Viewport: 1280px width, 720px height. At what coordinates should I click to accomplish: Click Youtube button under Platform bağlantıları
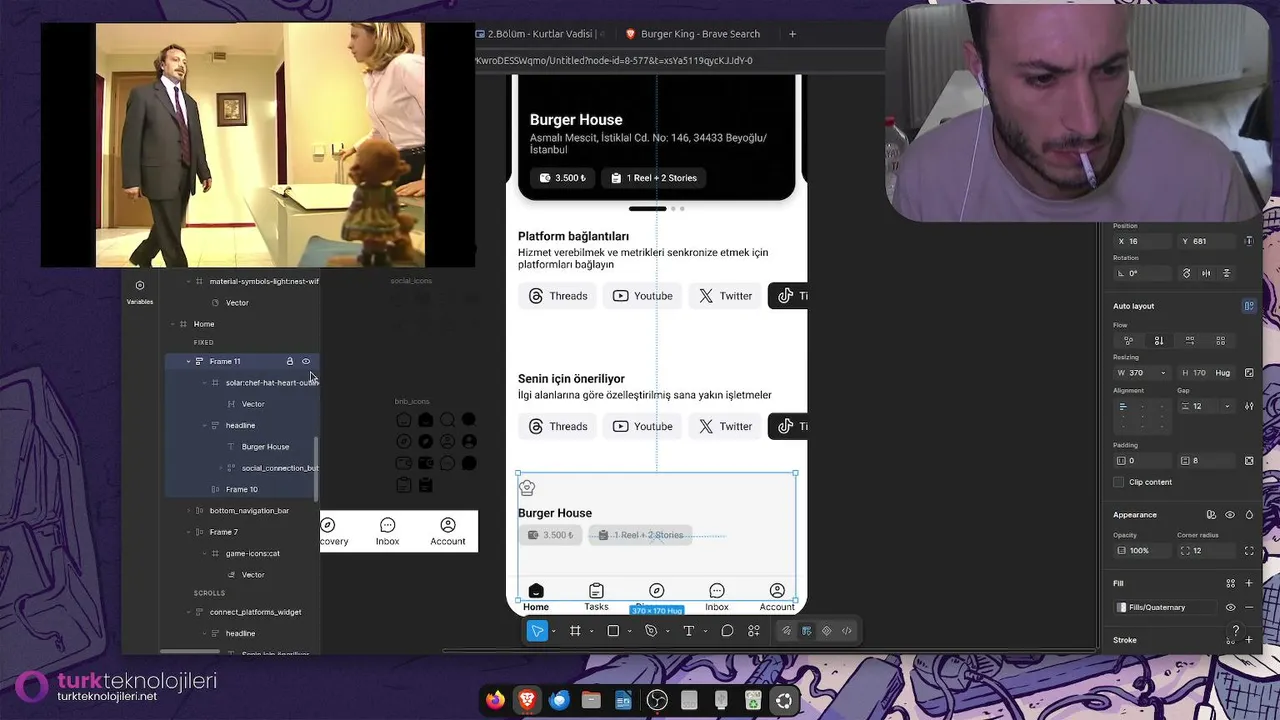coord(642,296)
